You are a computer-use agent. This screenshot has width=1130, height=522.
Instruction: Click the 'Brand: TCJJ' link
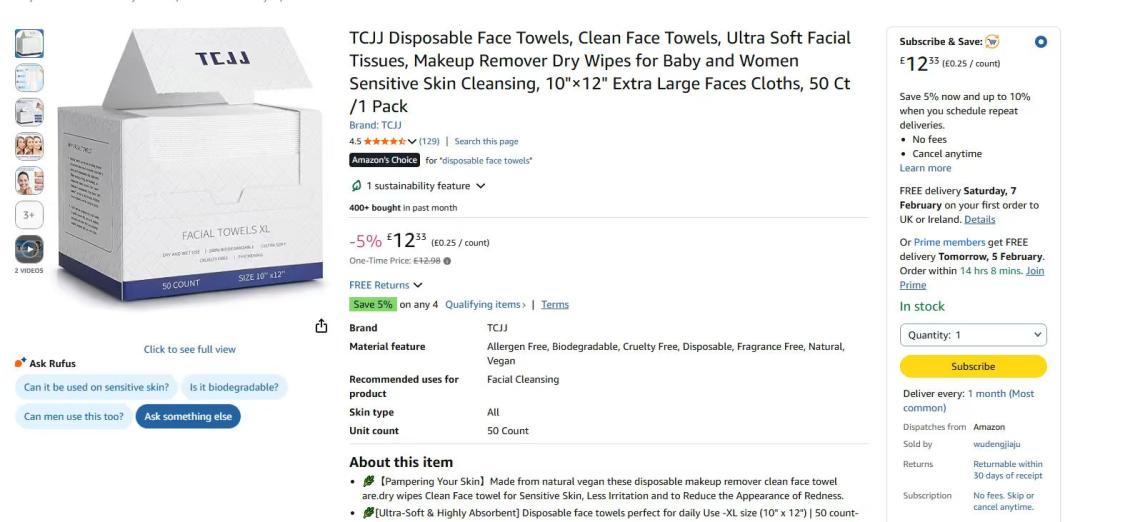point(375,125)
